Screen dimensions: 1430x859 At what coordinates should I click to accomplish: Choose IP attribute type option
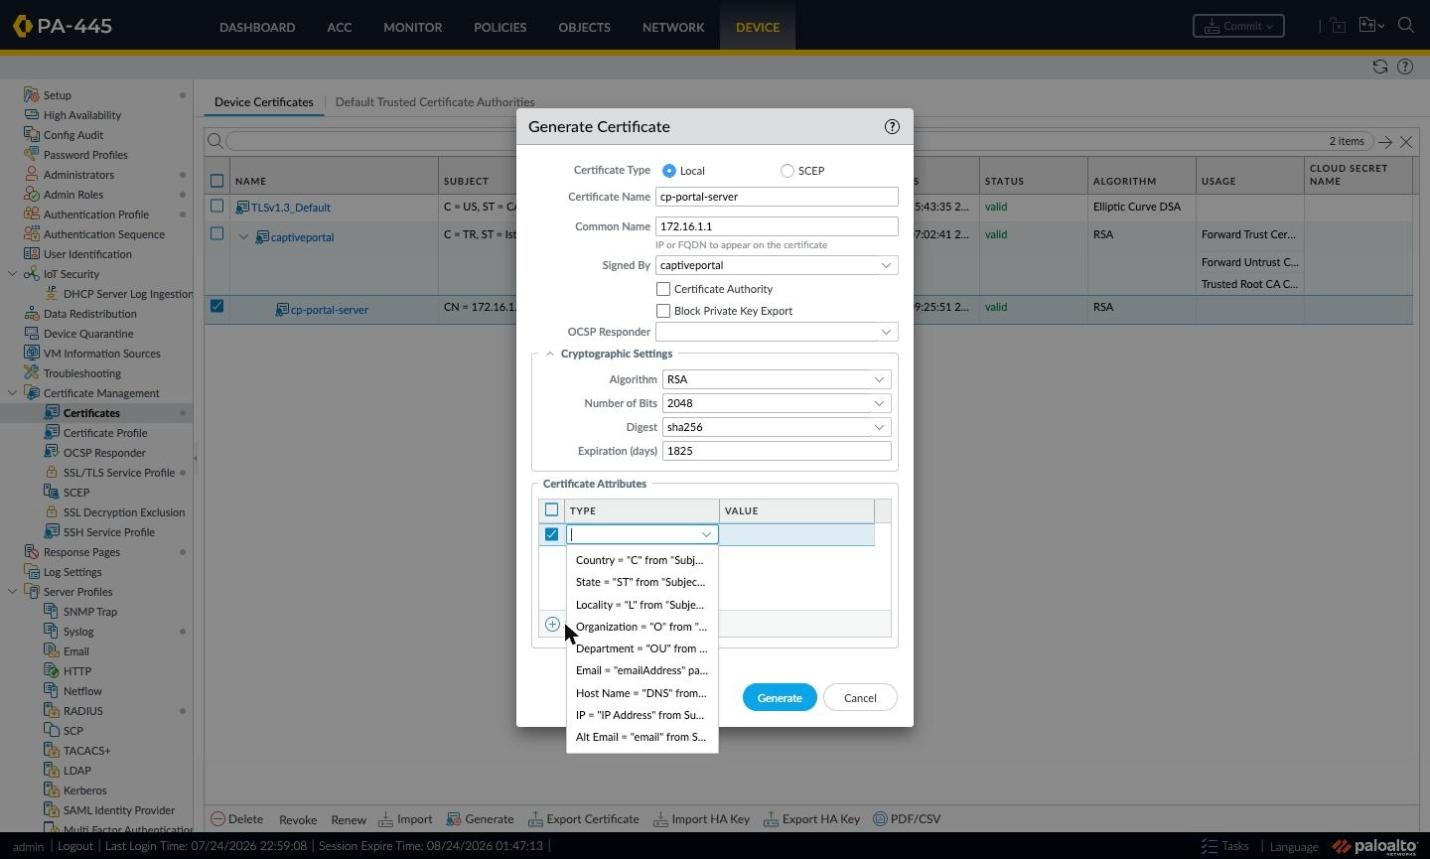click(x=641, y=715)
